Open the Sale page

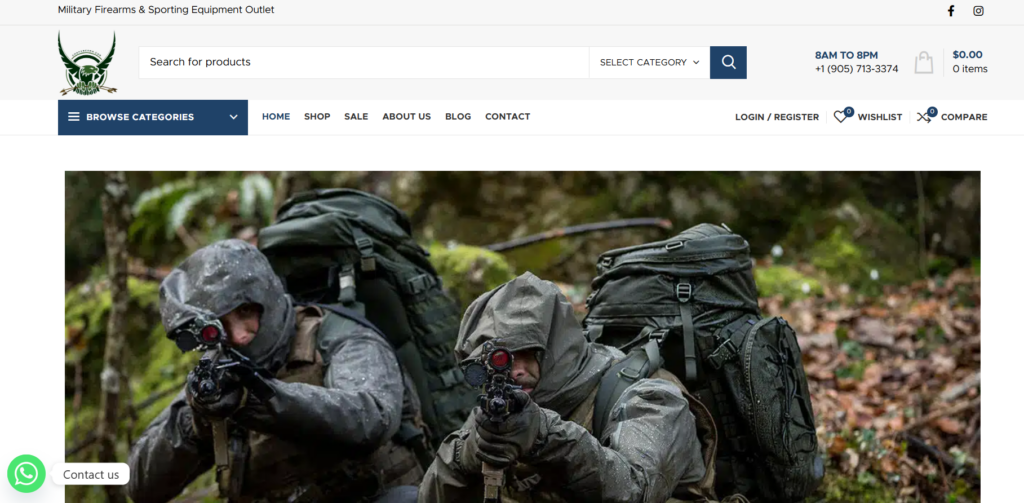pos(356,117)
